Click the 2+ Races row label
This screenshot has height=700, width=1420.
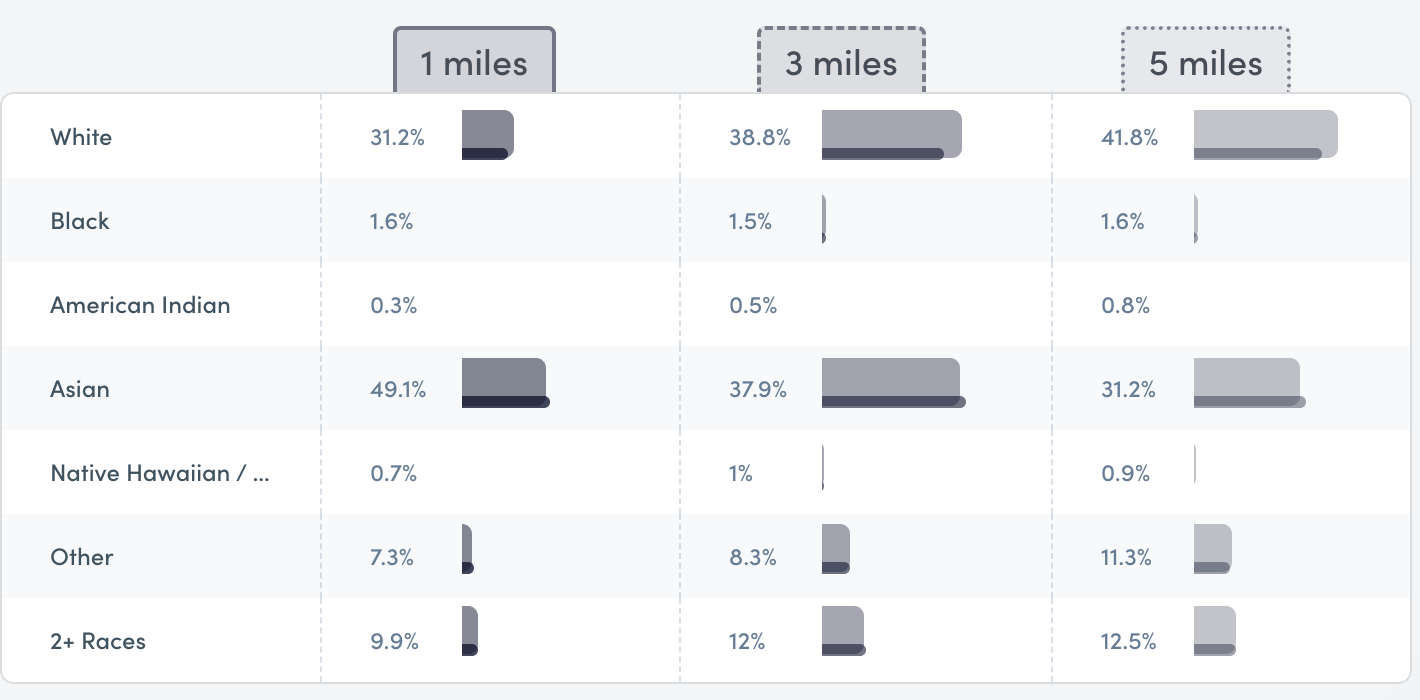(98, 641)
